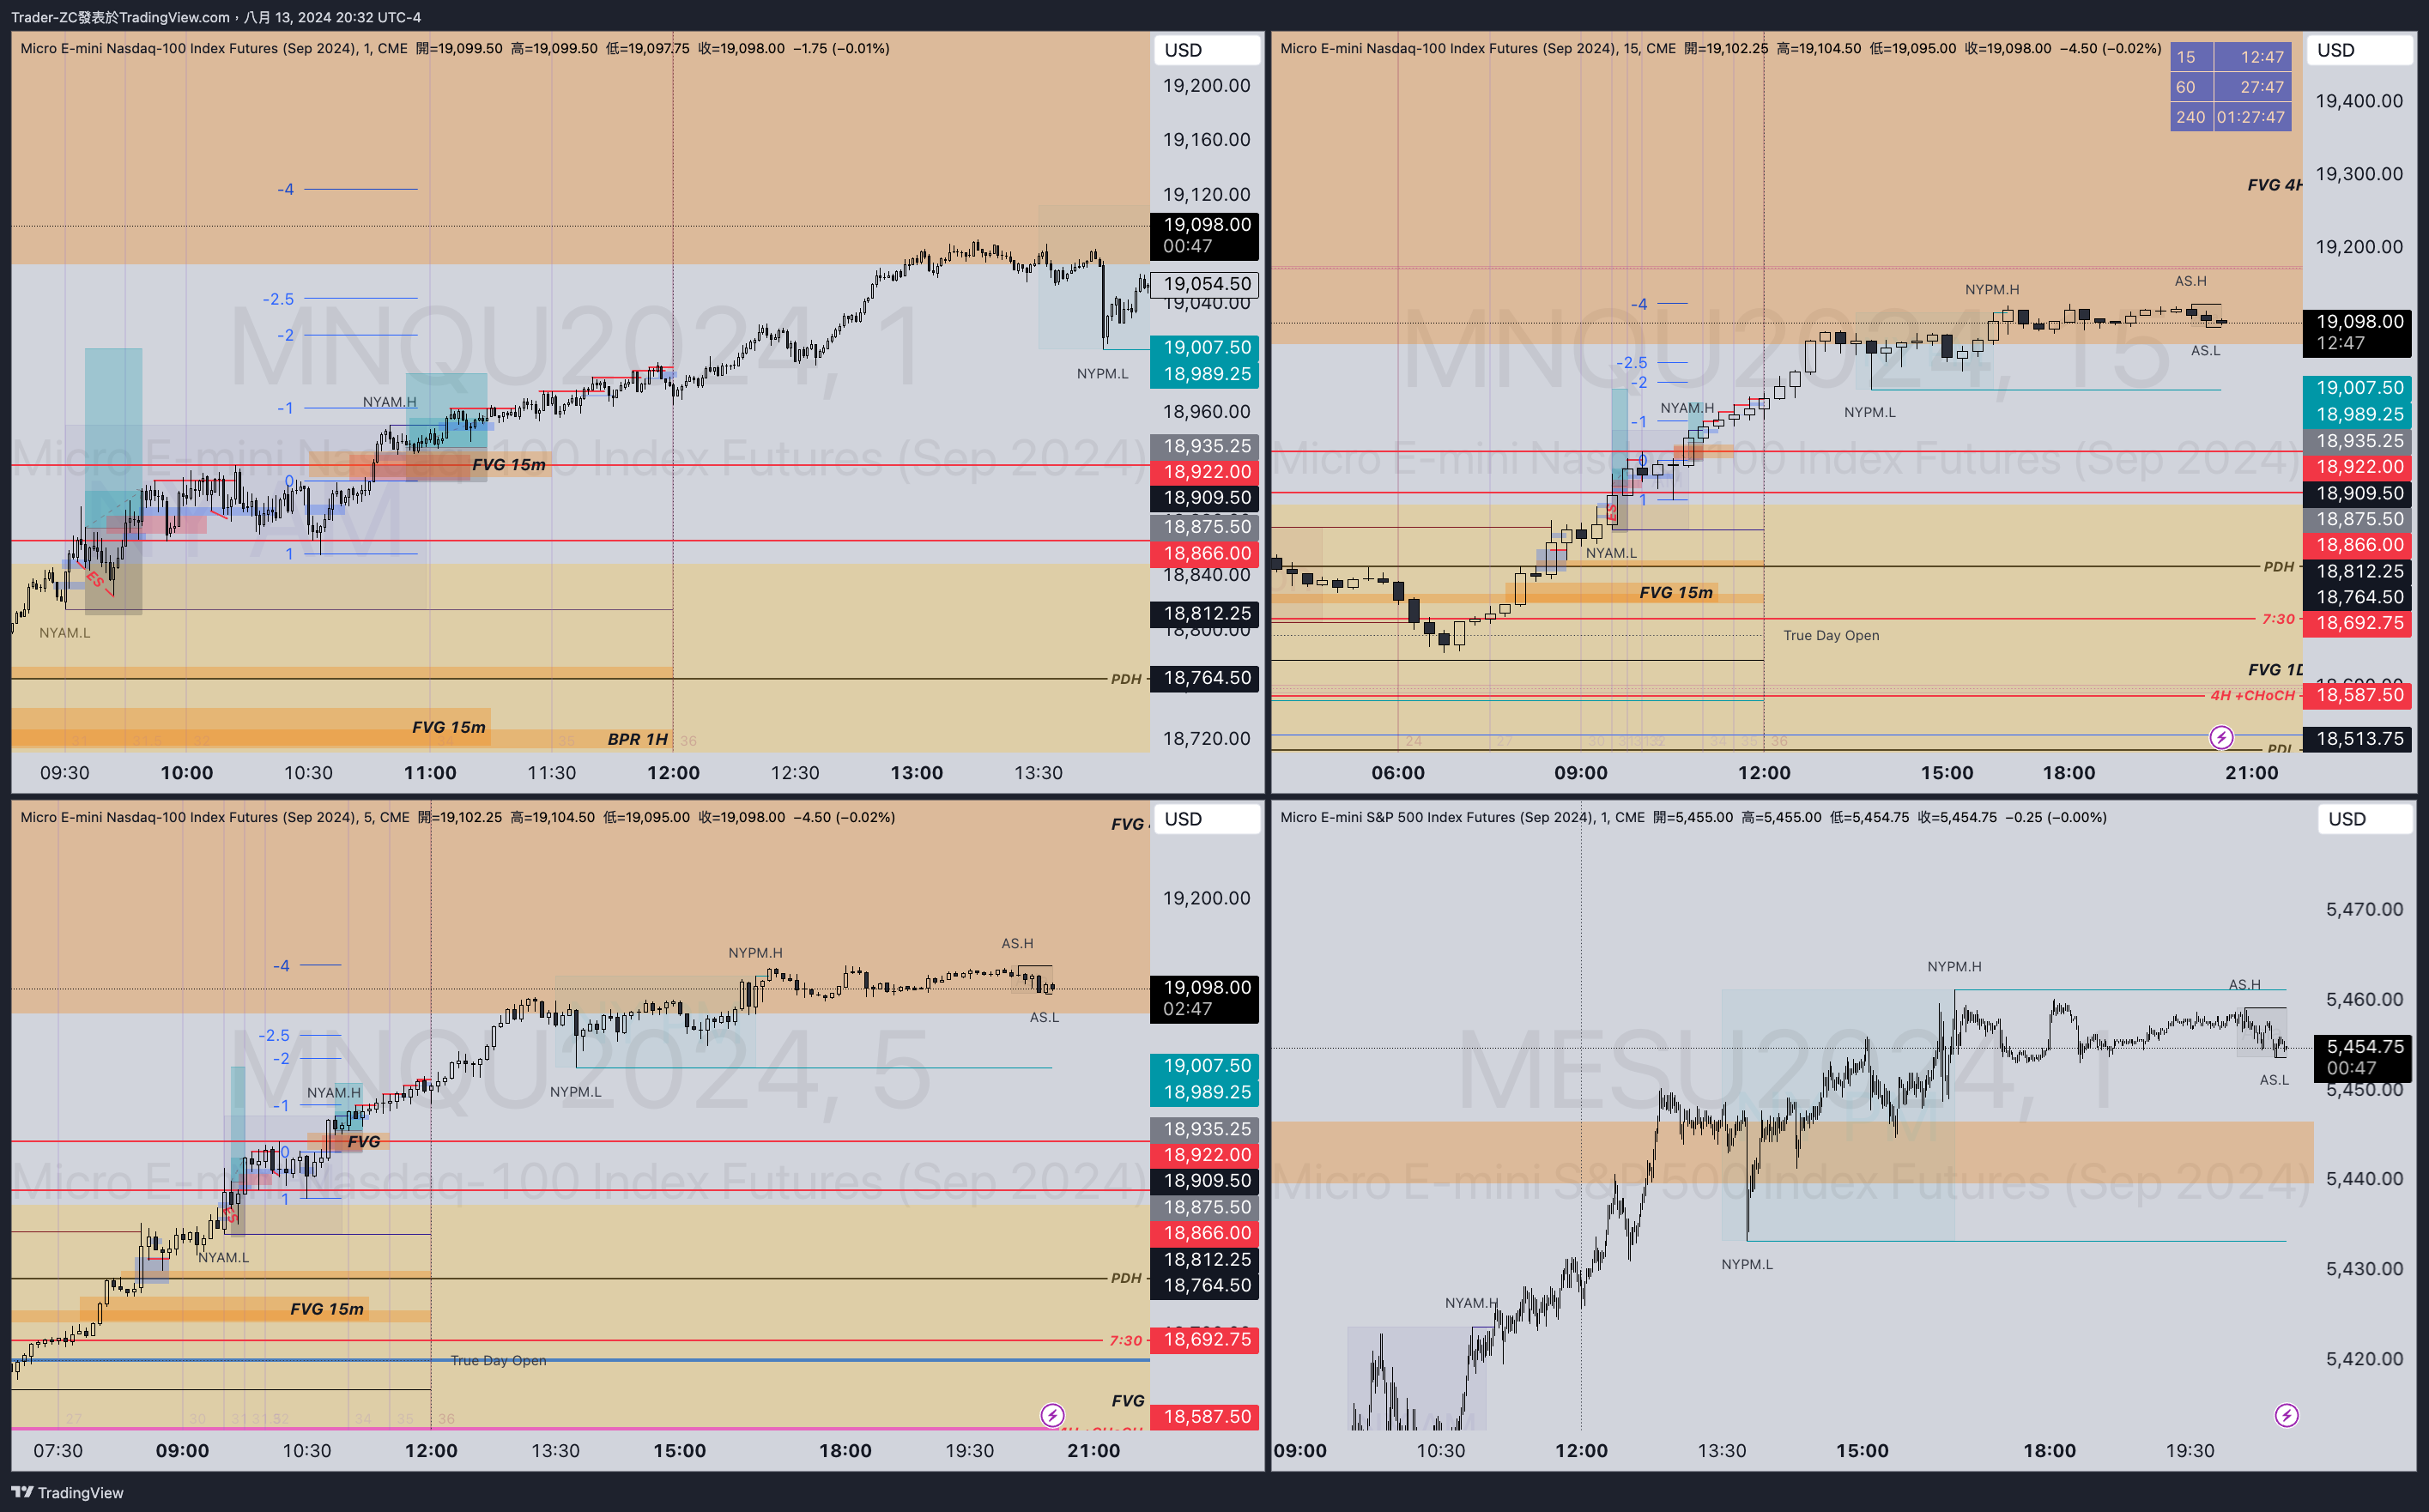Open the TradingView logo at bottom left
This screenshot has width=2429, height=1512.
click(67, 1492)
